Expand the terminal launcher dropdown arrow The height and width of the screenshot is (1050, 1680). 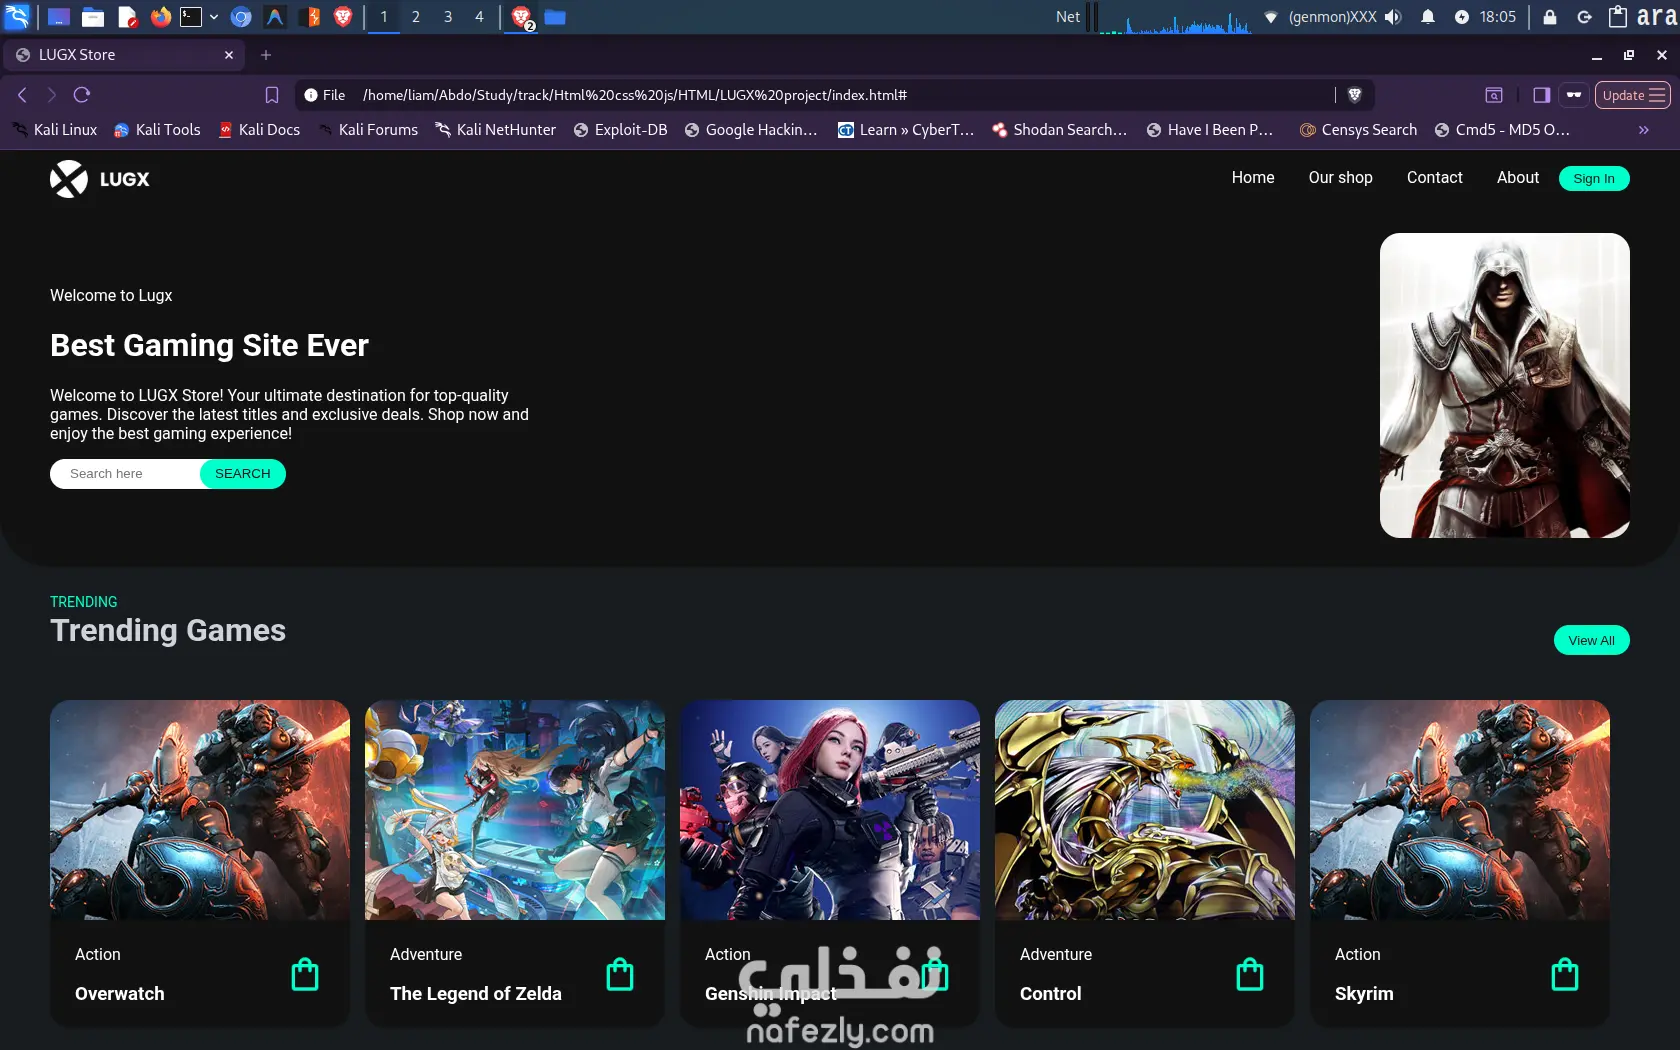[214, 17]
